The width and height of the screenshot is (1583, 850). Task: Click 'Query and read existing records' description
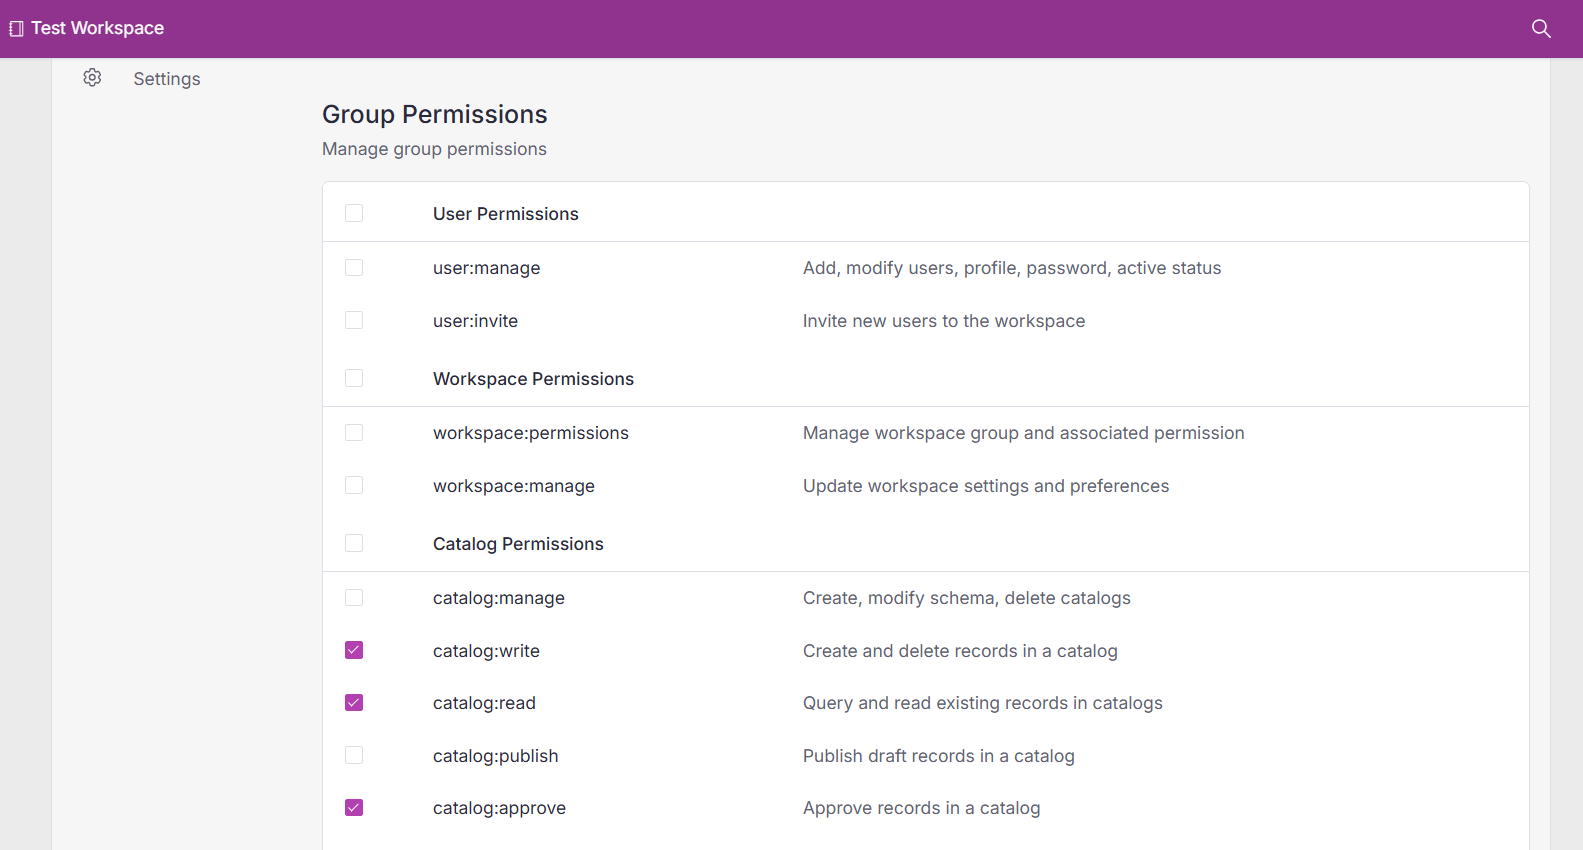pos(983,703)
